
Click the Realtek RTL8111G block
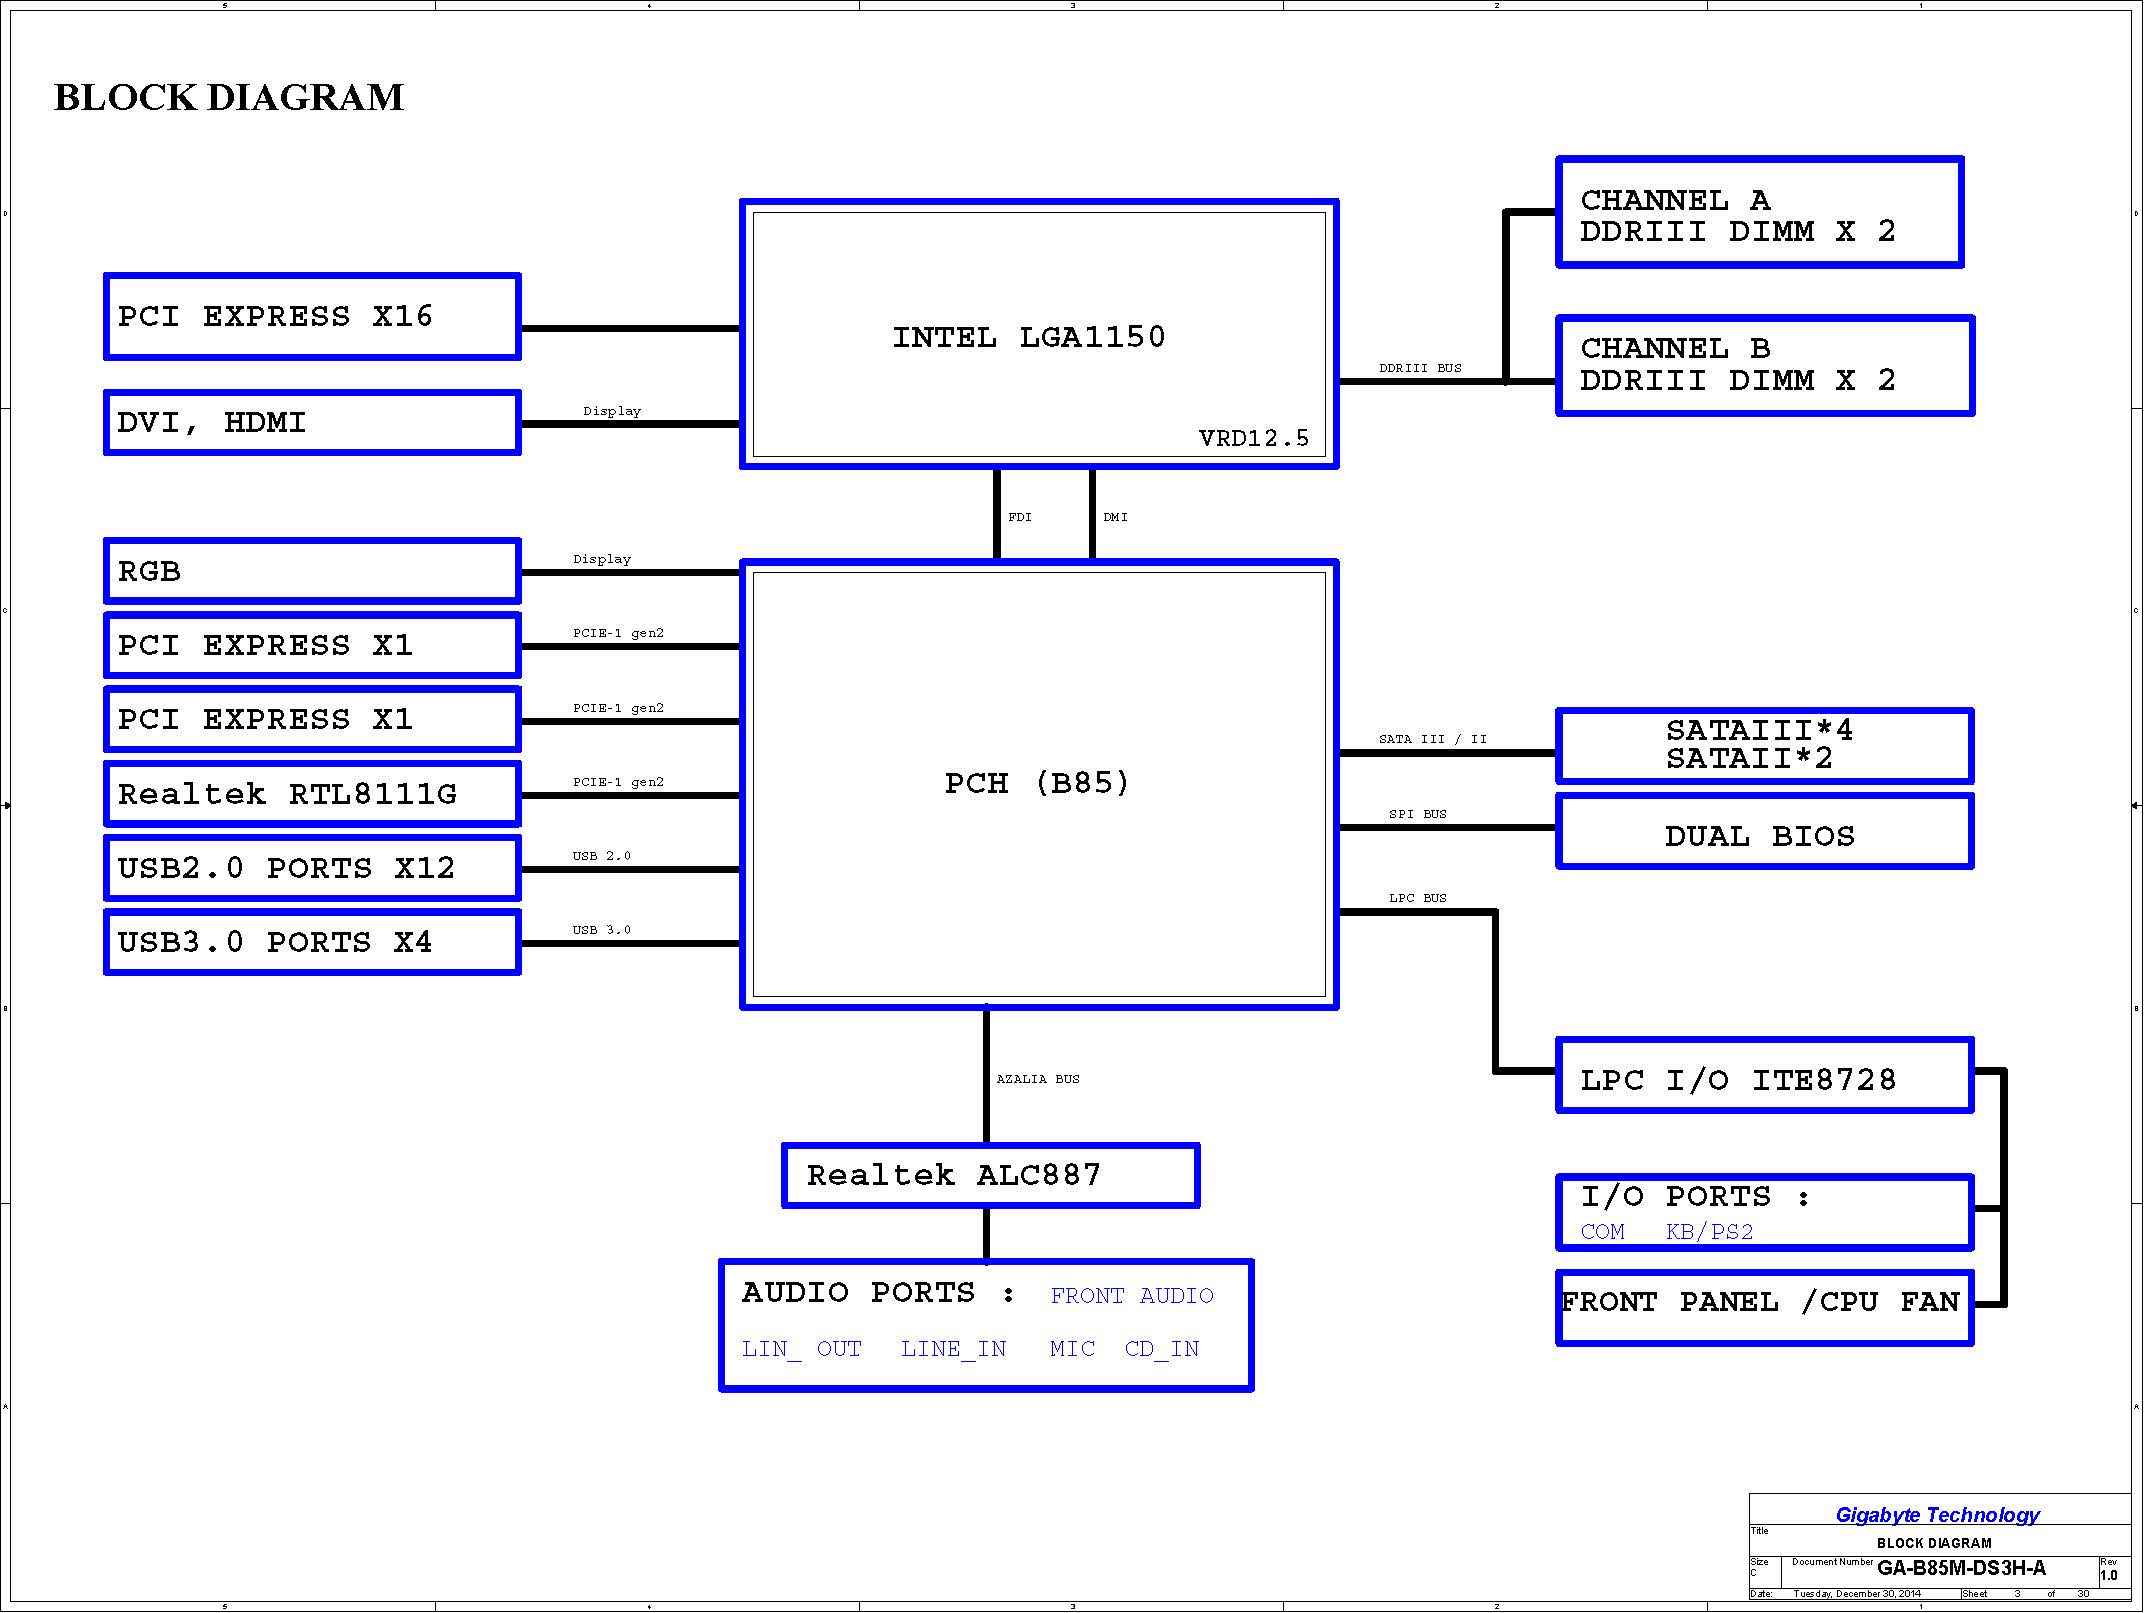312,794
